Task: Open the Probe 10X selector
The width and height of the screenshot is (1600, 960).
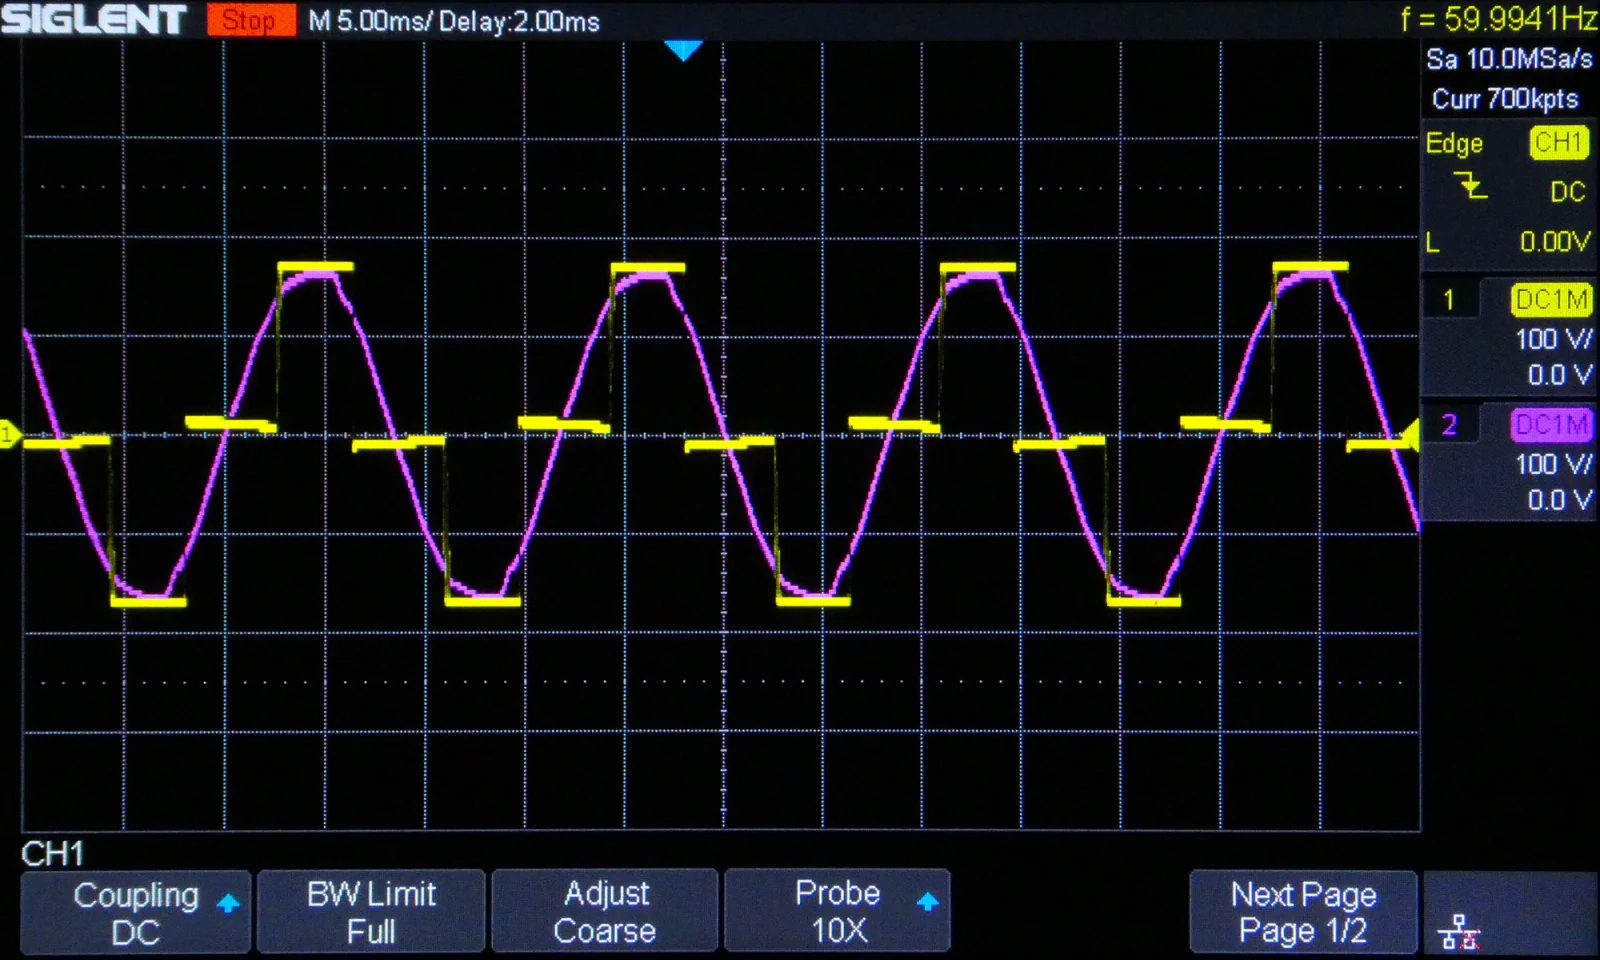Action: [x=837, y=912]
